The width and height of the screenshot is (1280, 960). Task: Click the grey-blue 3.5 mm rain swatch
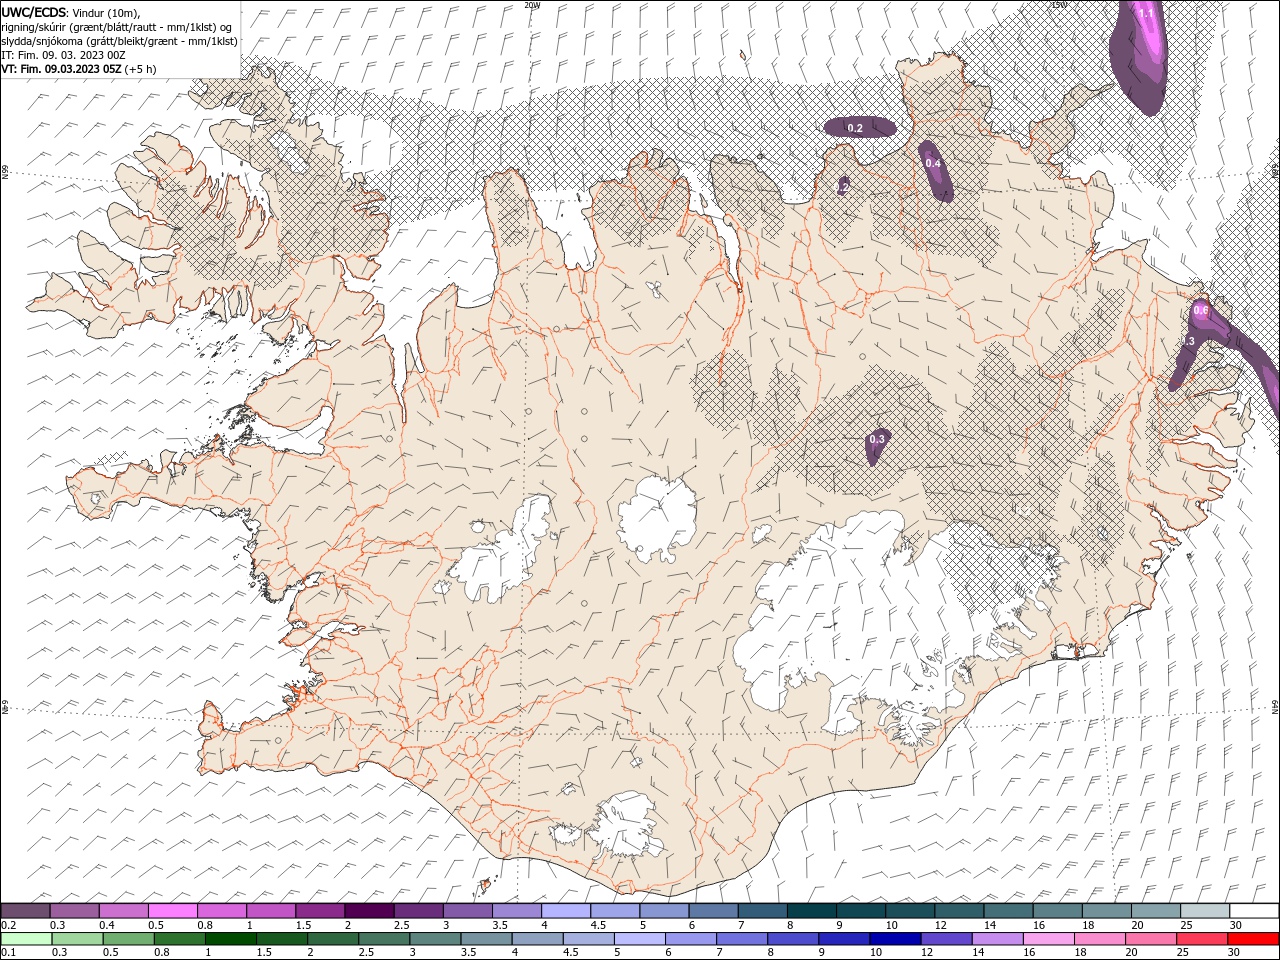coord(486,938)
